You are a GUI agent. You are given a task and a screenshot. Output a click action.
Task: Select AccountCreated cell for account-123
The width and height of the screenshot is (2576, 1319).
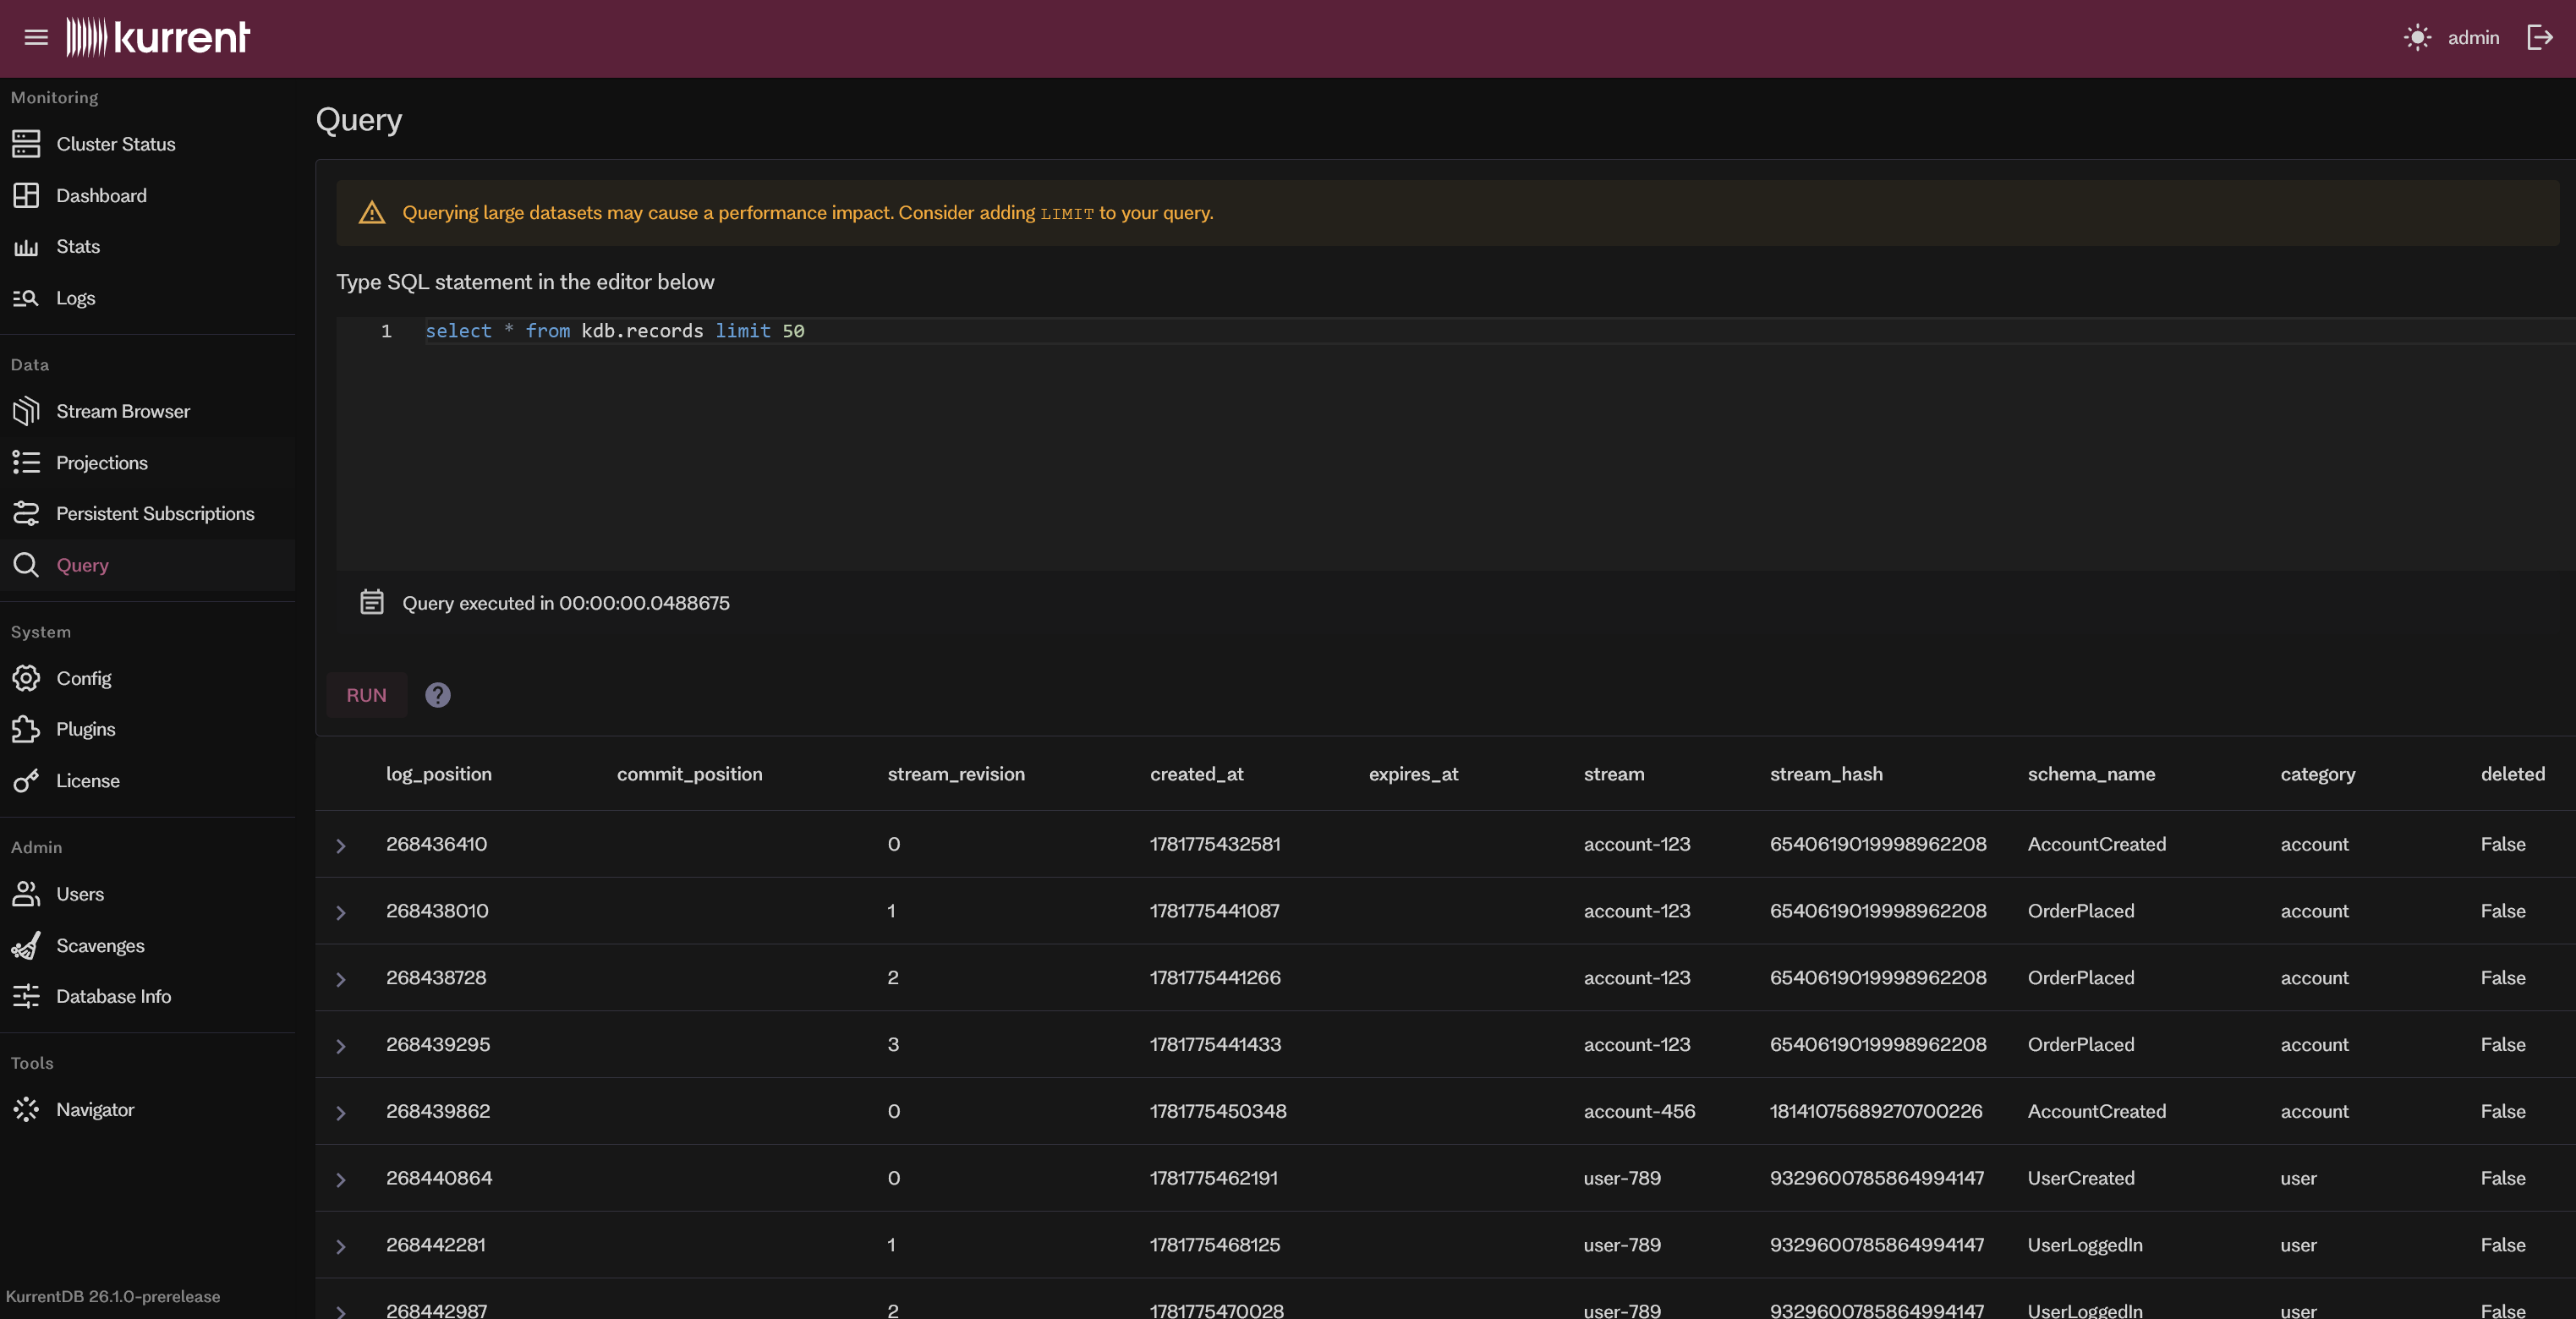(x=2096, y=844)
